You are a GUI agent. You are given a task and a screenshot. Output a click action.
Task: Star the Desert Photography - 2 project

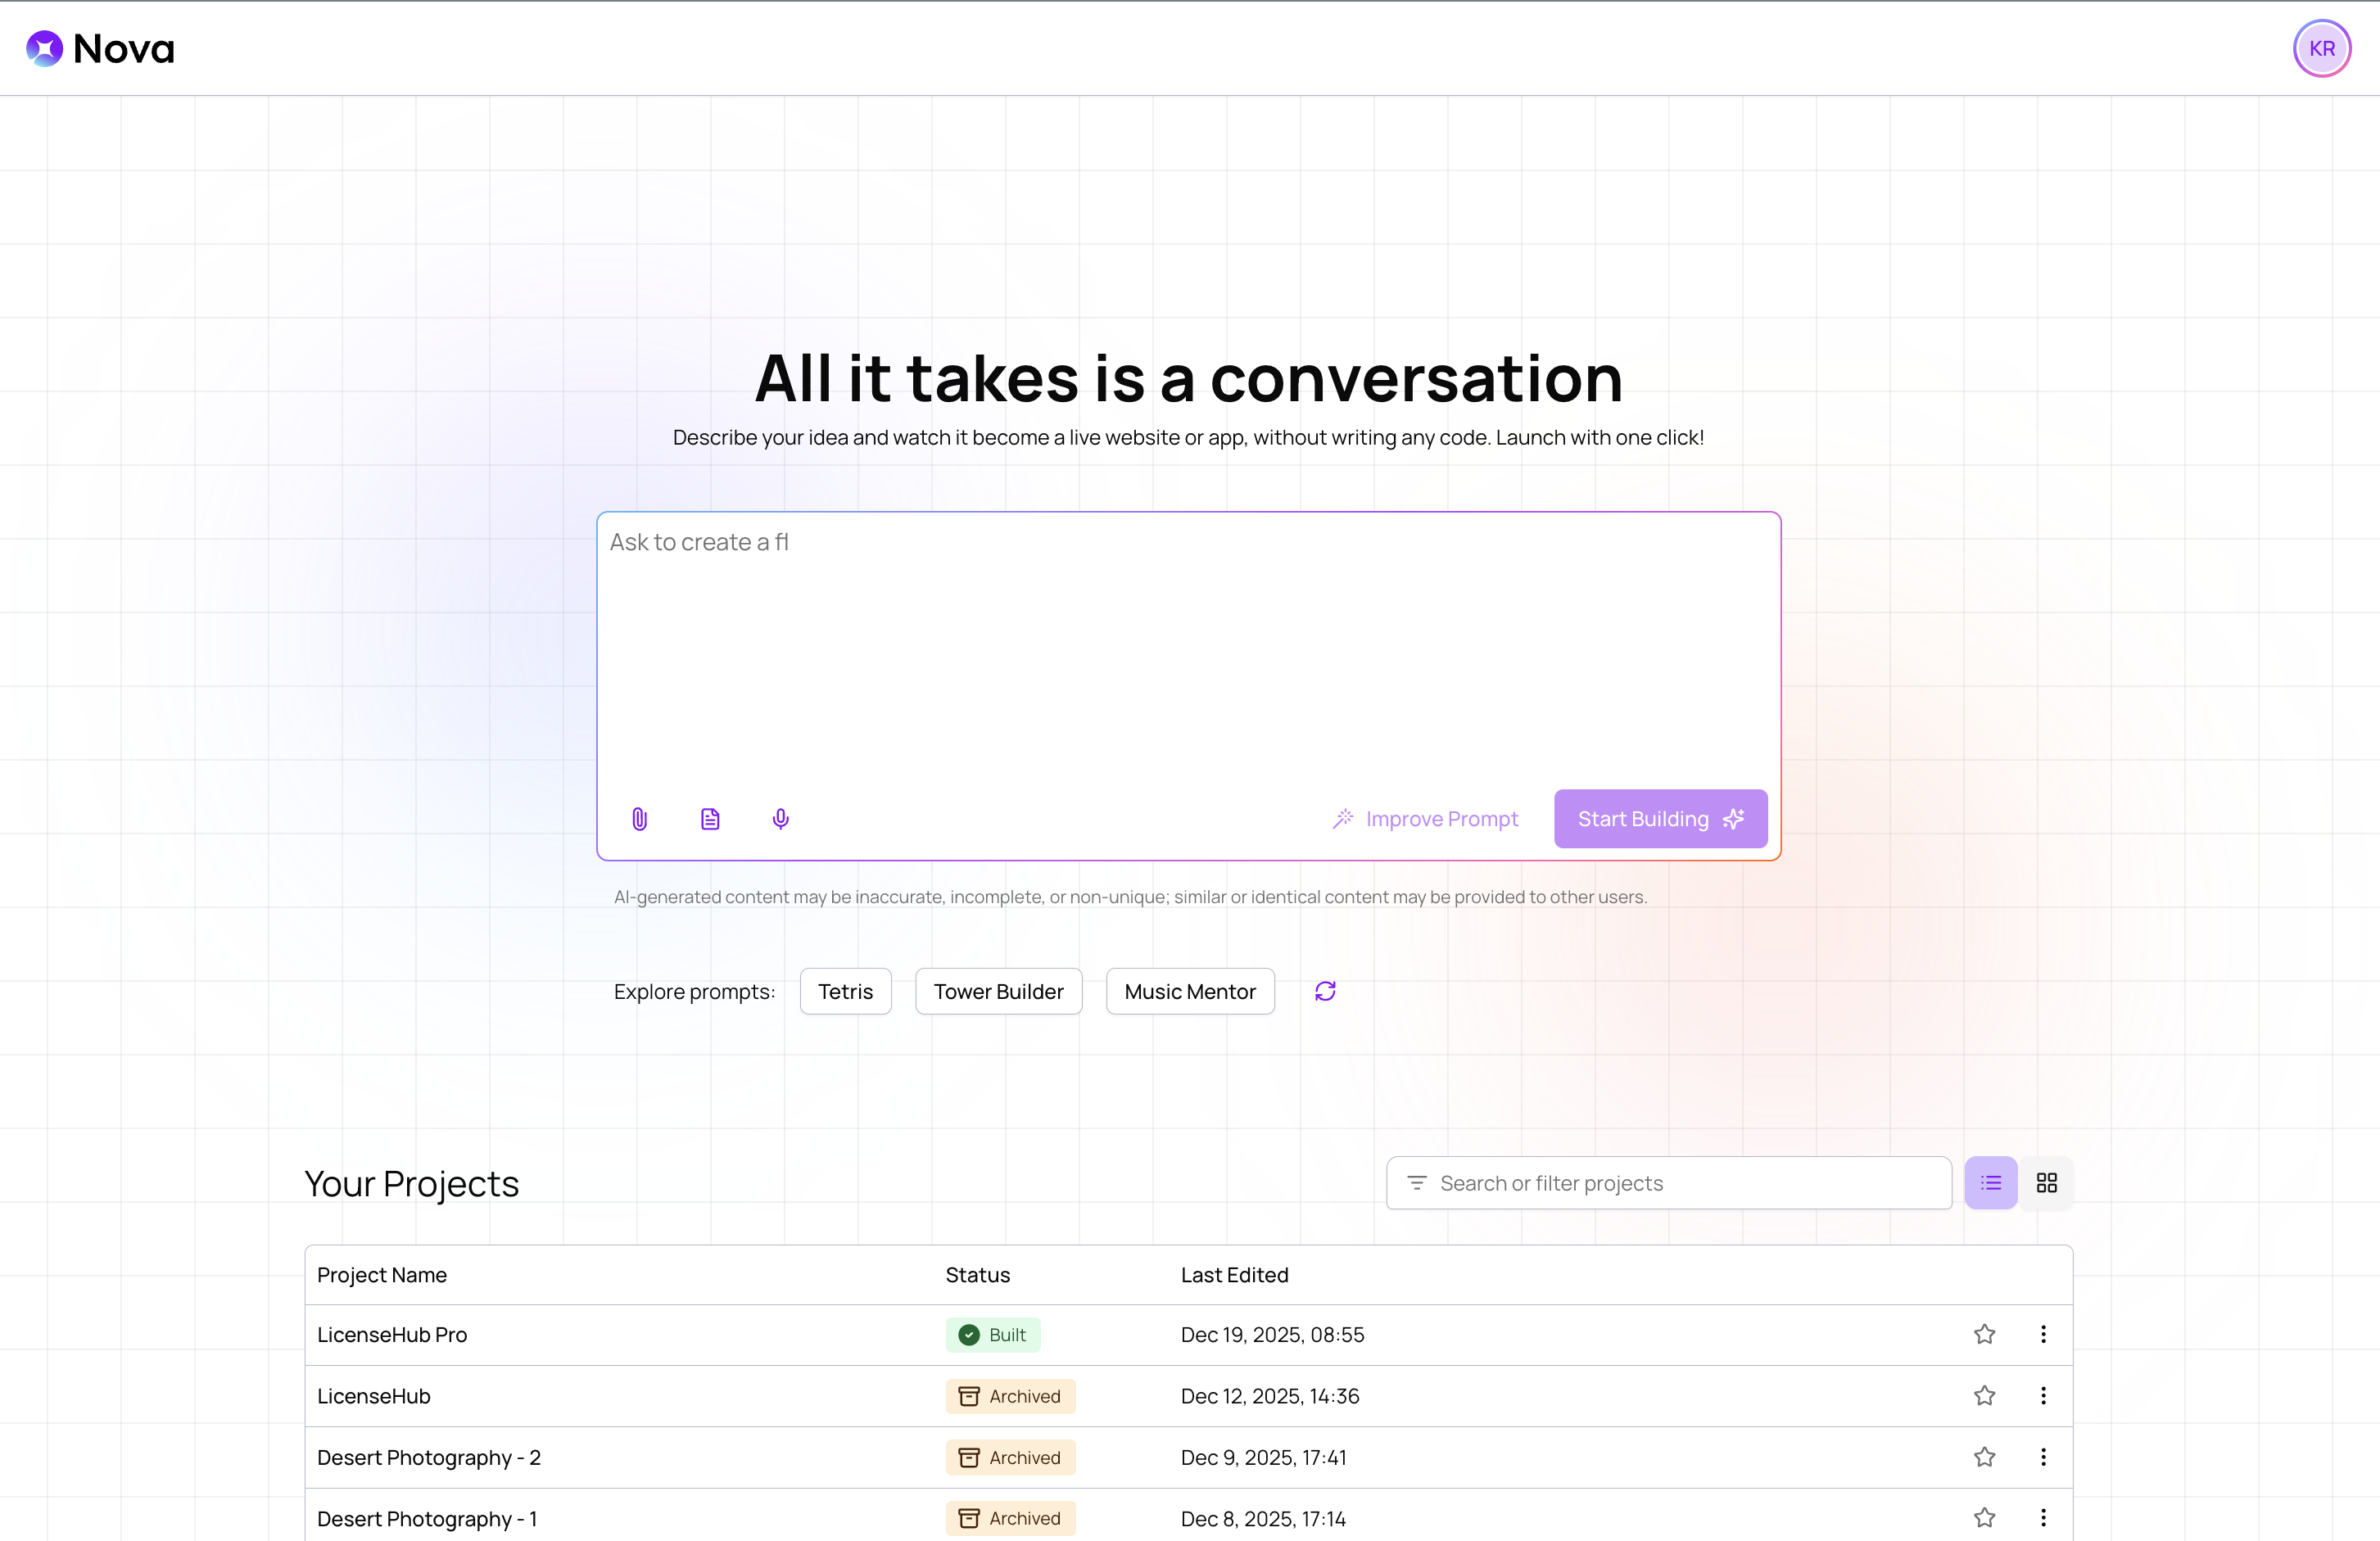[x=1984, y=1457]
